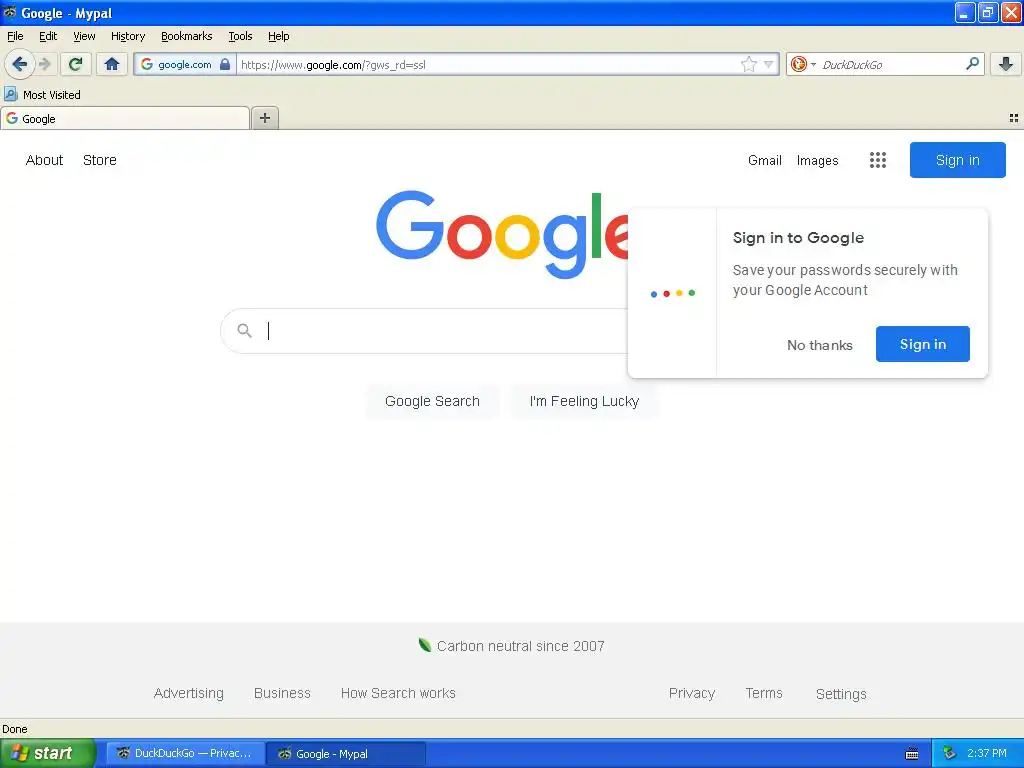Click the 2:37 PM taskbar clock
Screen dimensions: 1024x768
(987, 753)
